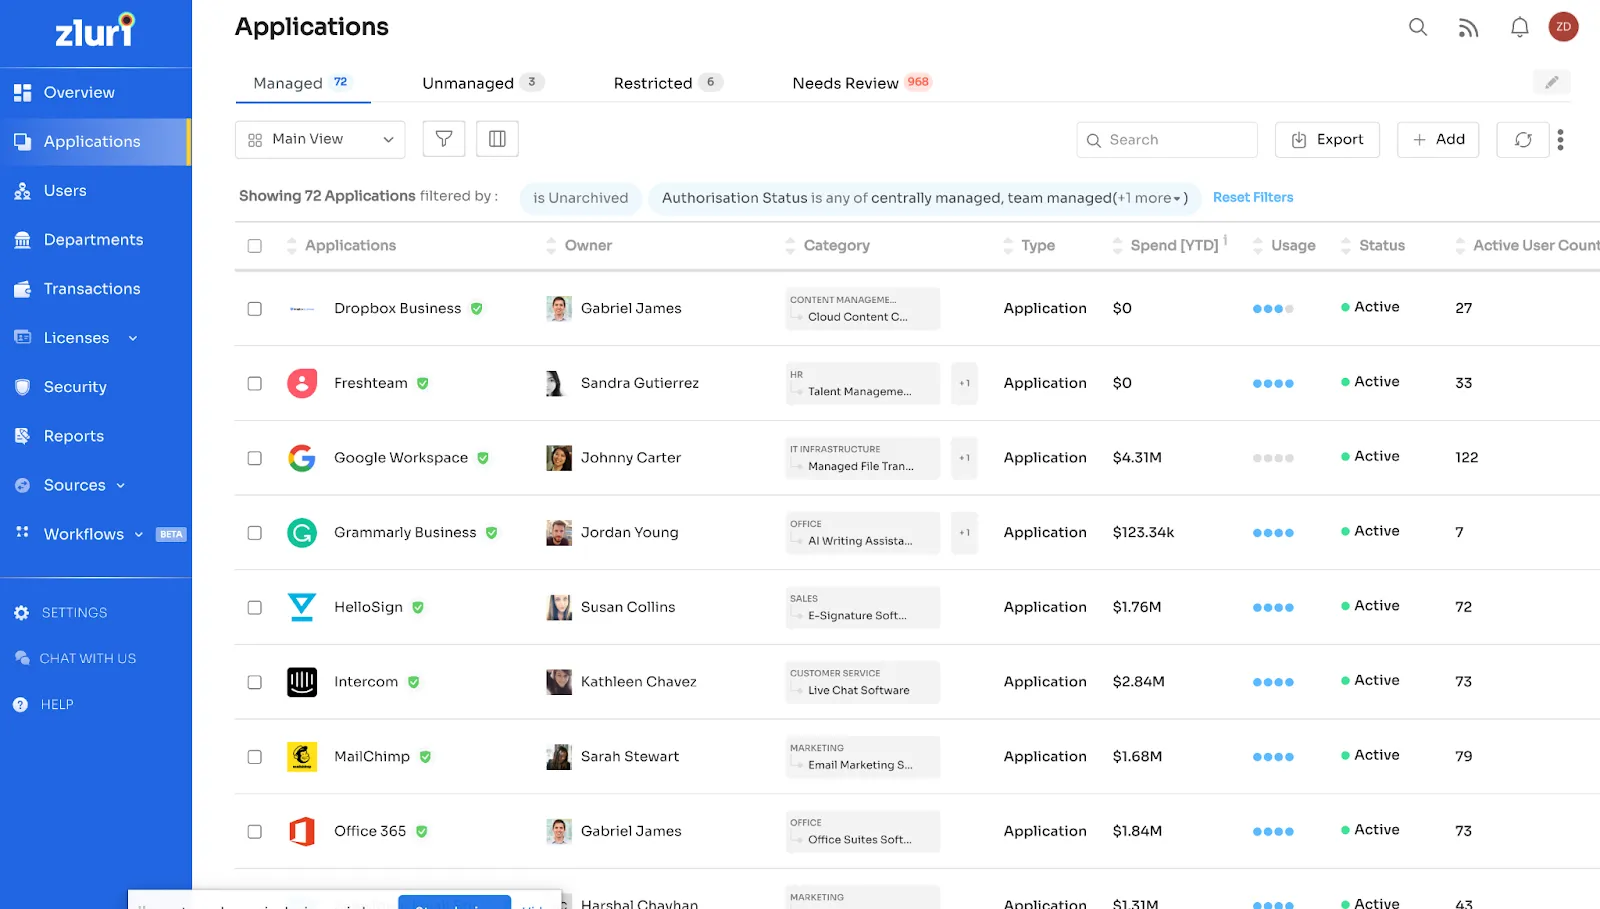Click the Dropbox Business verified badge
The image size is (1600, 909).
coord(477,309)
